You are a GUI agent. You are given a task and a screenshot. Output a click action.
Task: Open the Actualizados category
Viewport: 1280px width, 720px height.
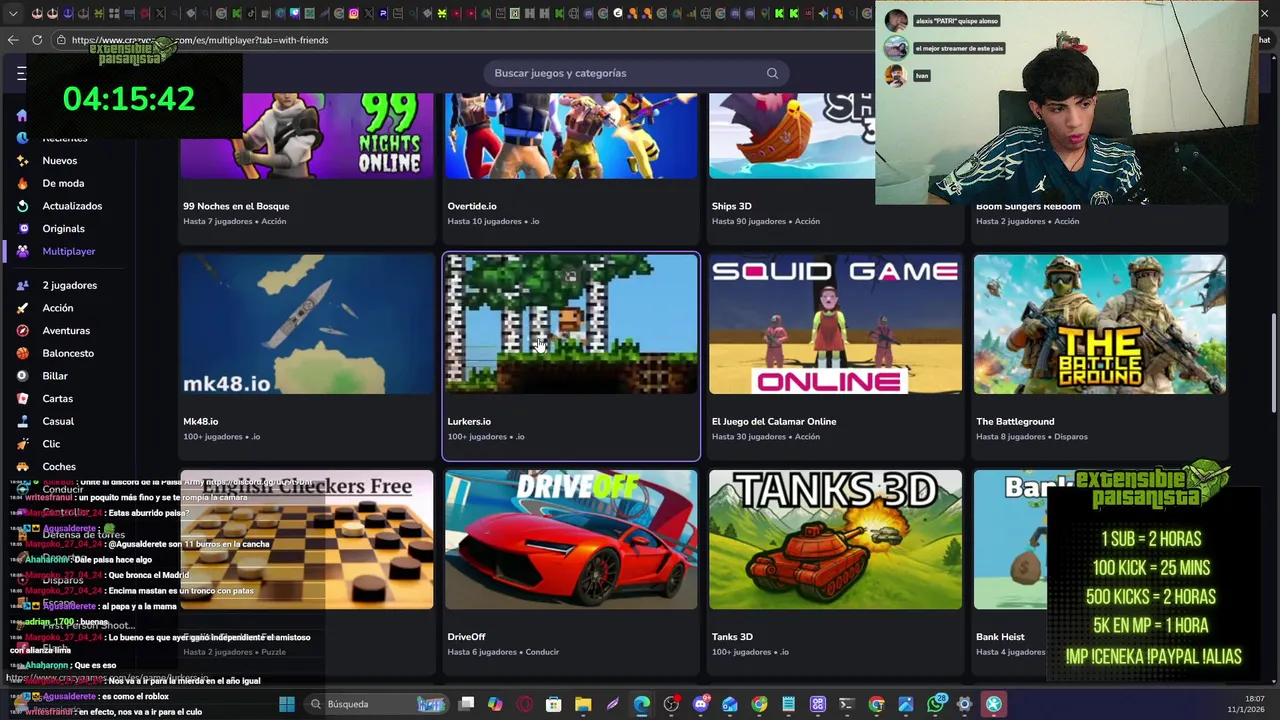click(72, 206)
